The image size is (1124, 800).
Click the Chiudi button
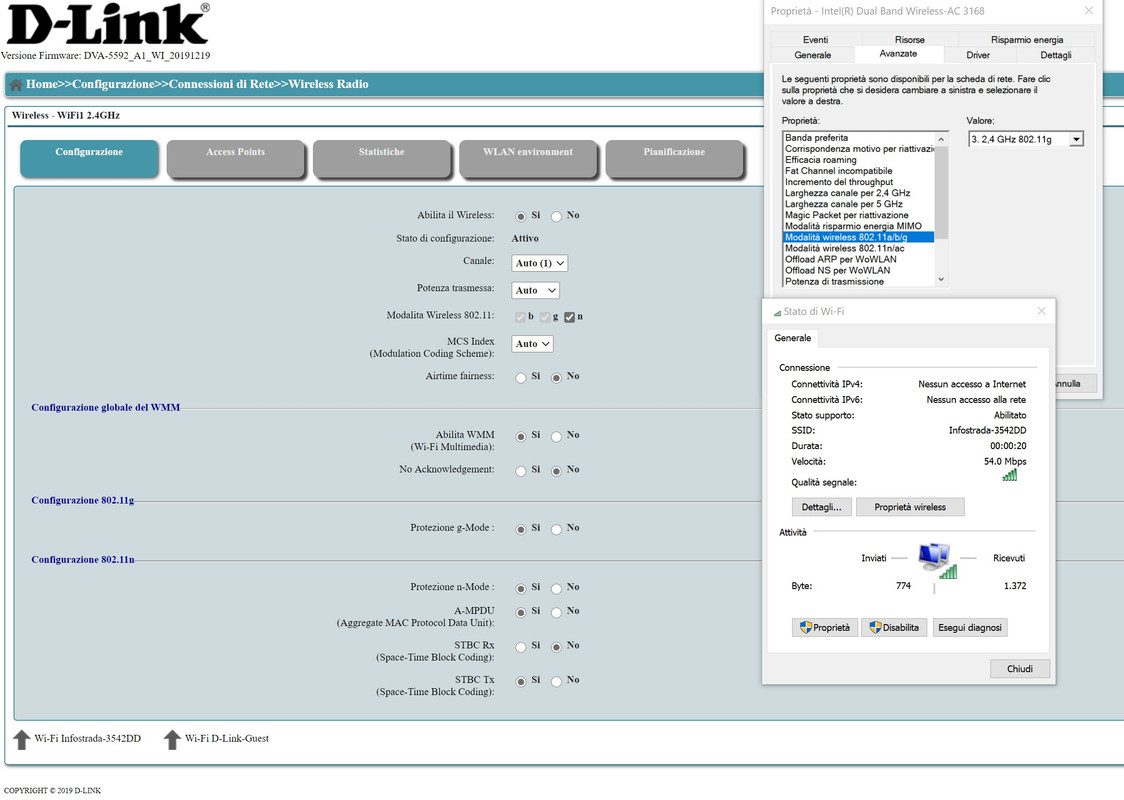[1019, 669]
